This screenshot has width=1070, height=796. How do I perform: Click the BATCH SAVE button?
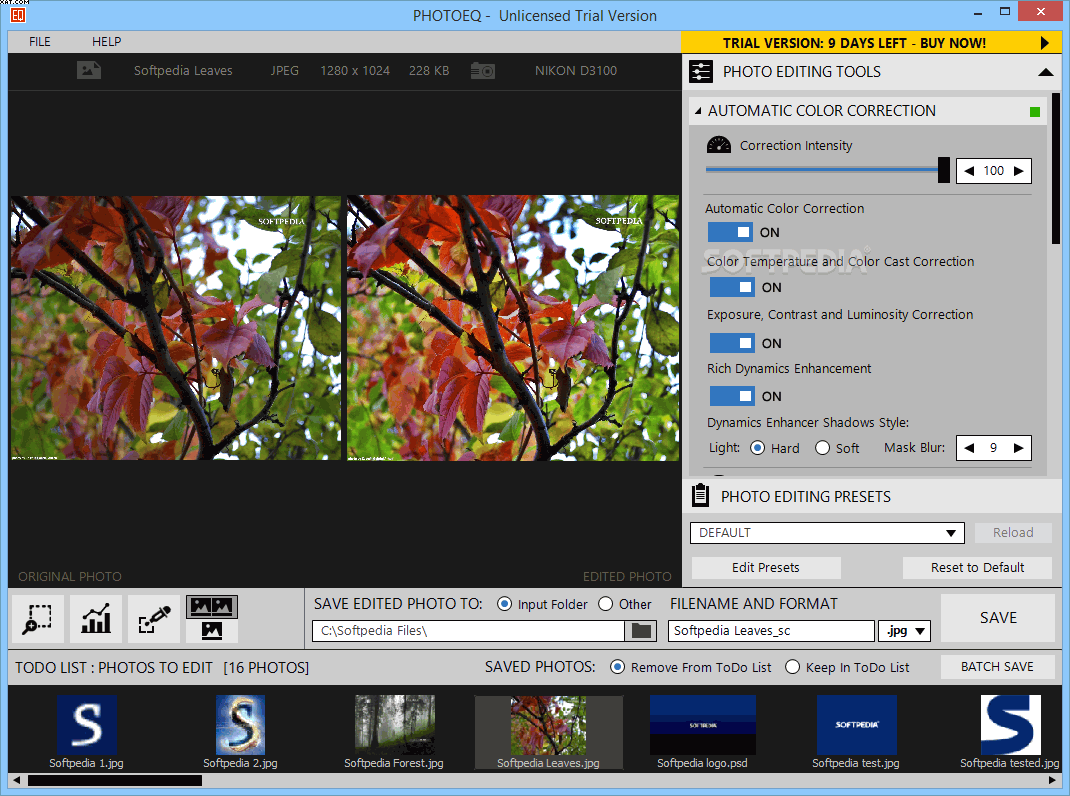coord(997,667)
